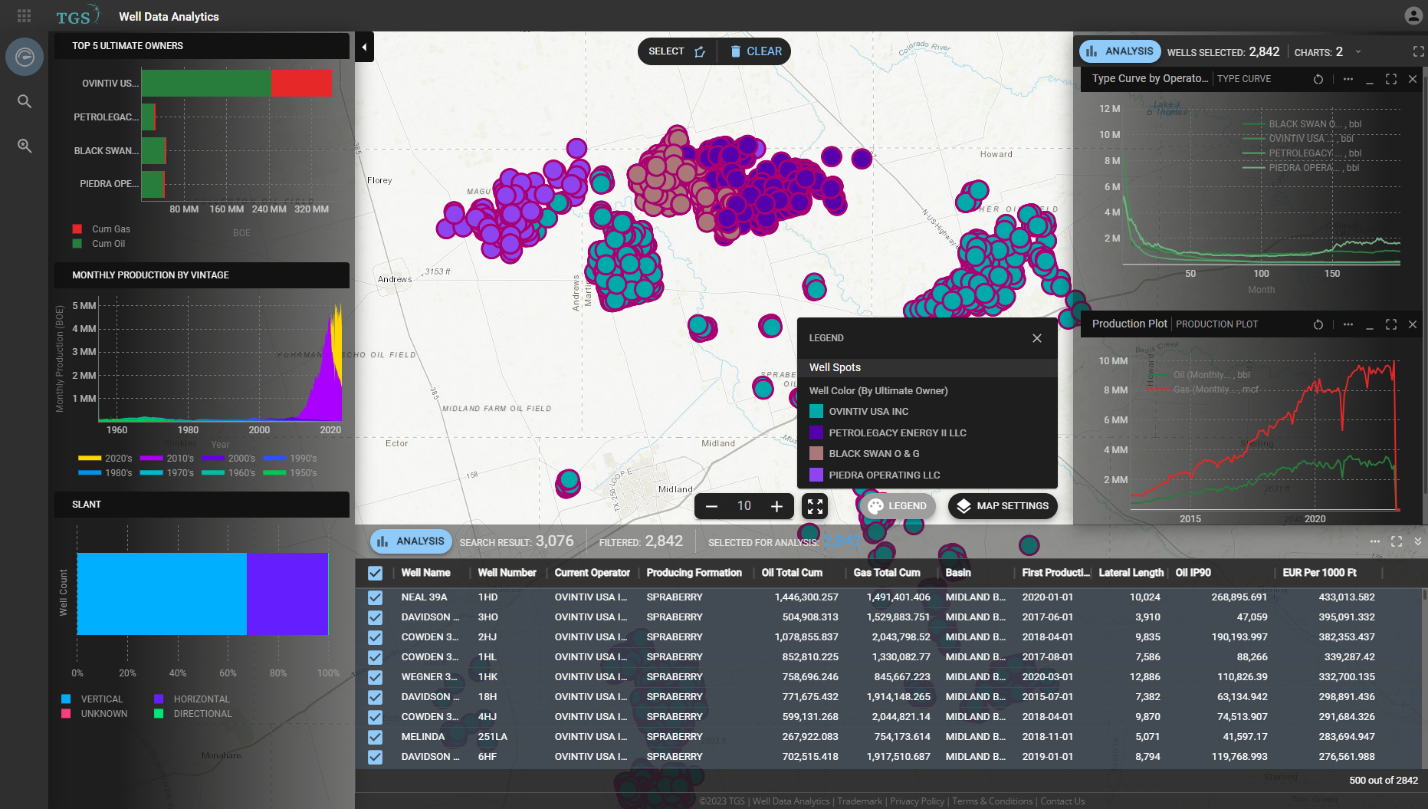Refresh the Type Curve by Operator chart
The height and width of the screenshot is (809, 1428).
pyautogui.click(x=1318, y=78)
